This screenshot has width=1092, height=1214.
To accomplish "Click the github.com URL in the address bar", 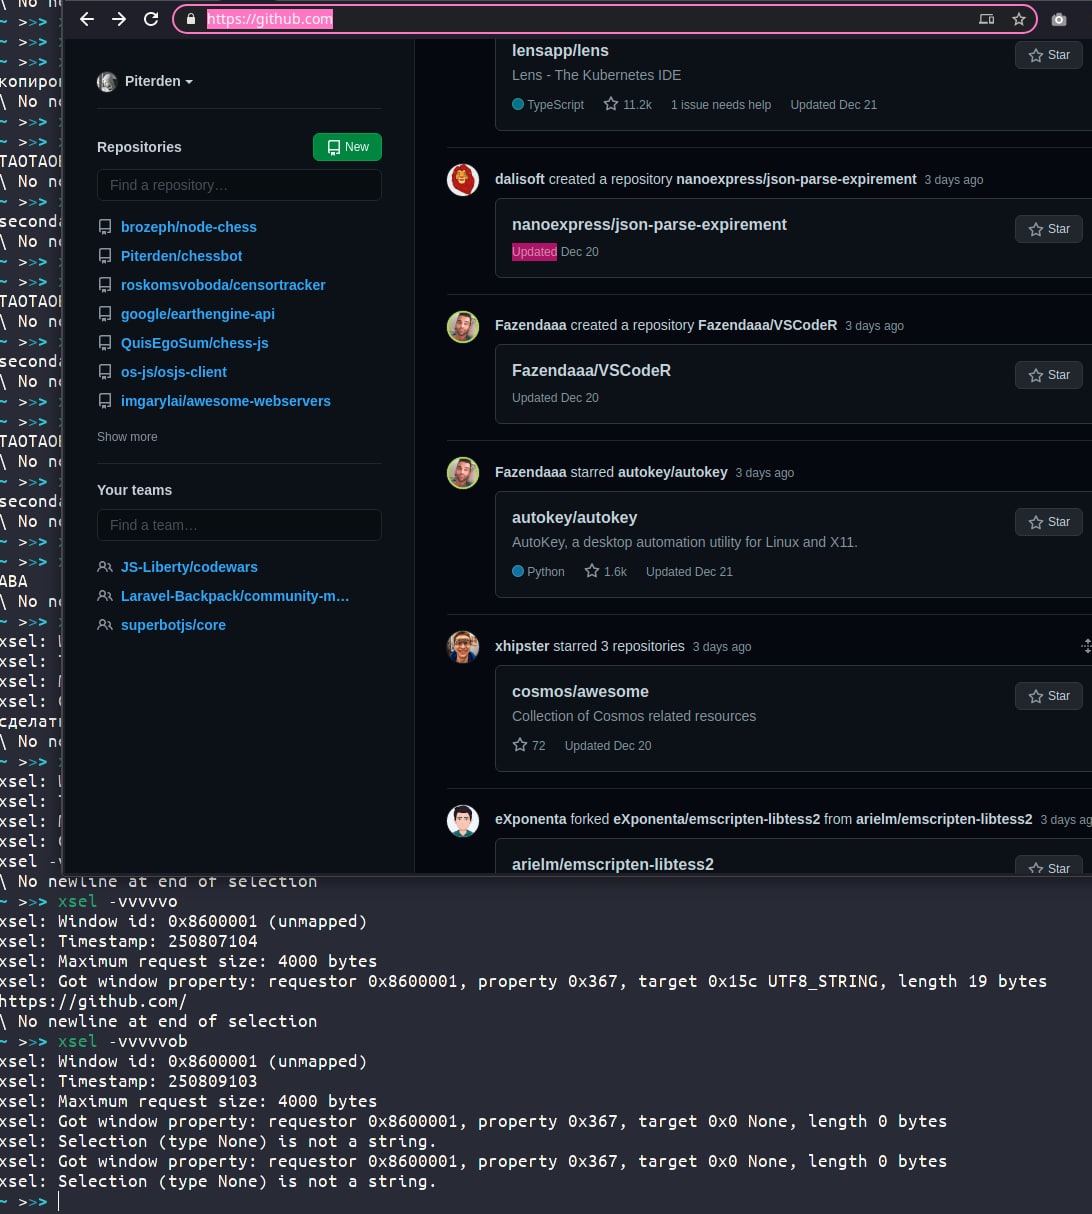I will pos(270,19).
